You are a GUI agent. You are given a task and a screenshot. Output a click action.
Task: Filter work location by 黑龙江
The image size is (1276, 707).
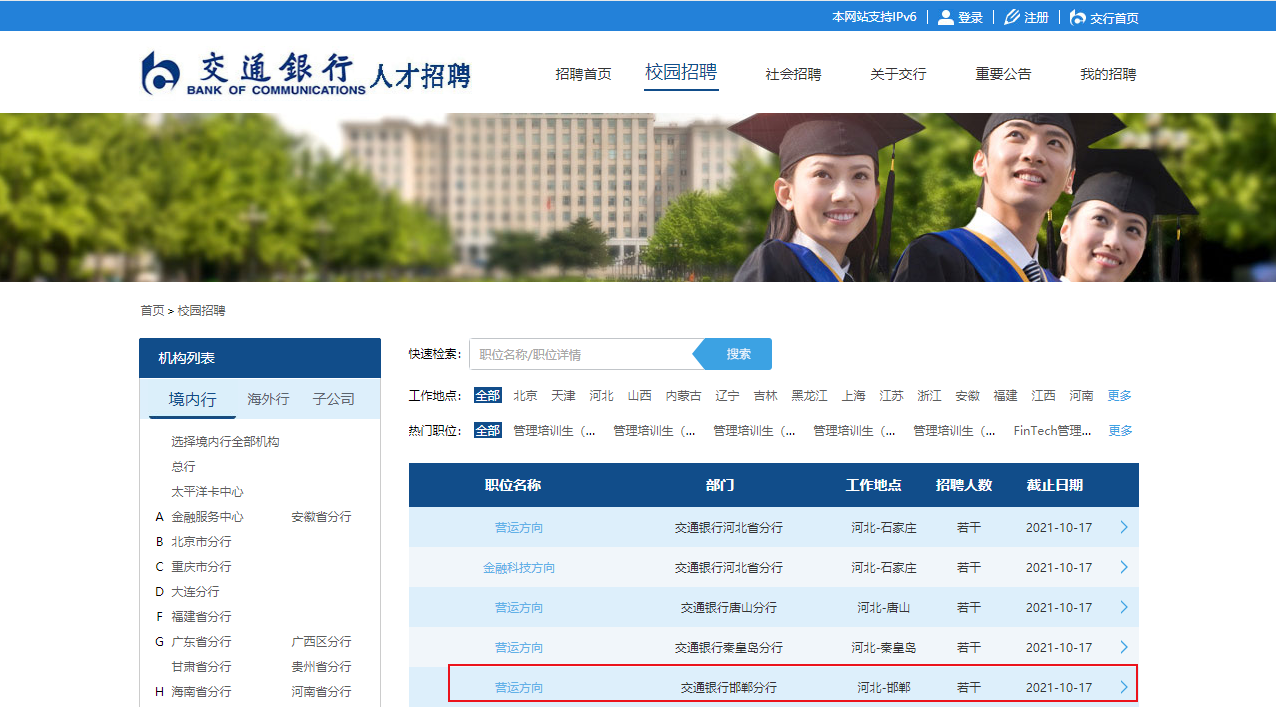pos(810,396)
